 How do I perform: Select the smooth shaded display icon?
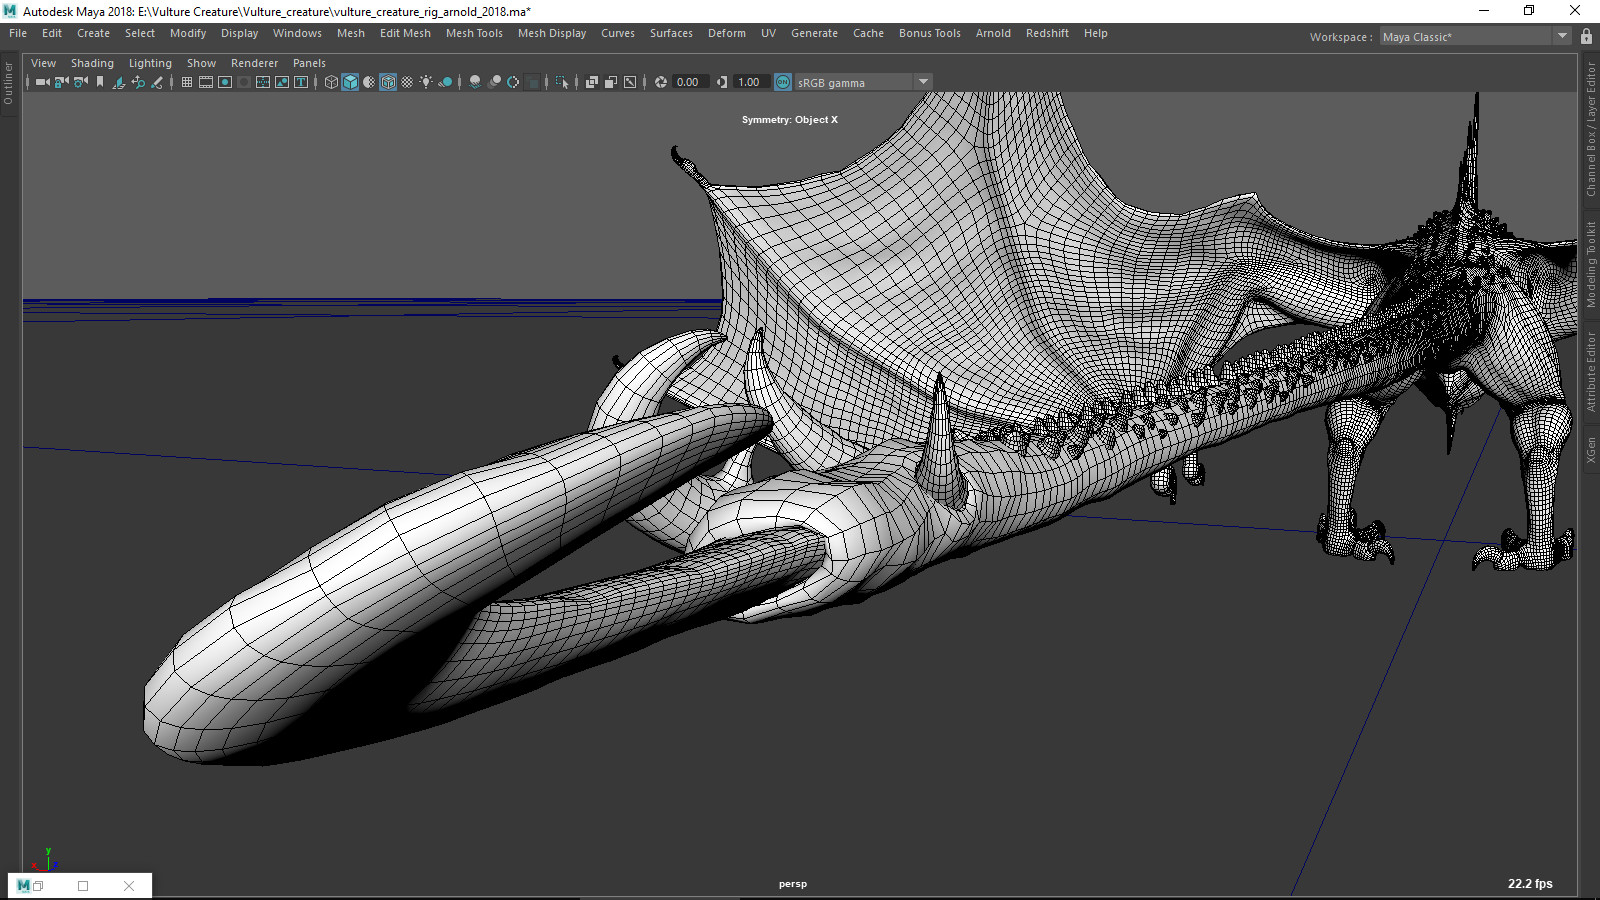(350, 82)
